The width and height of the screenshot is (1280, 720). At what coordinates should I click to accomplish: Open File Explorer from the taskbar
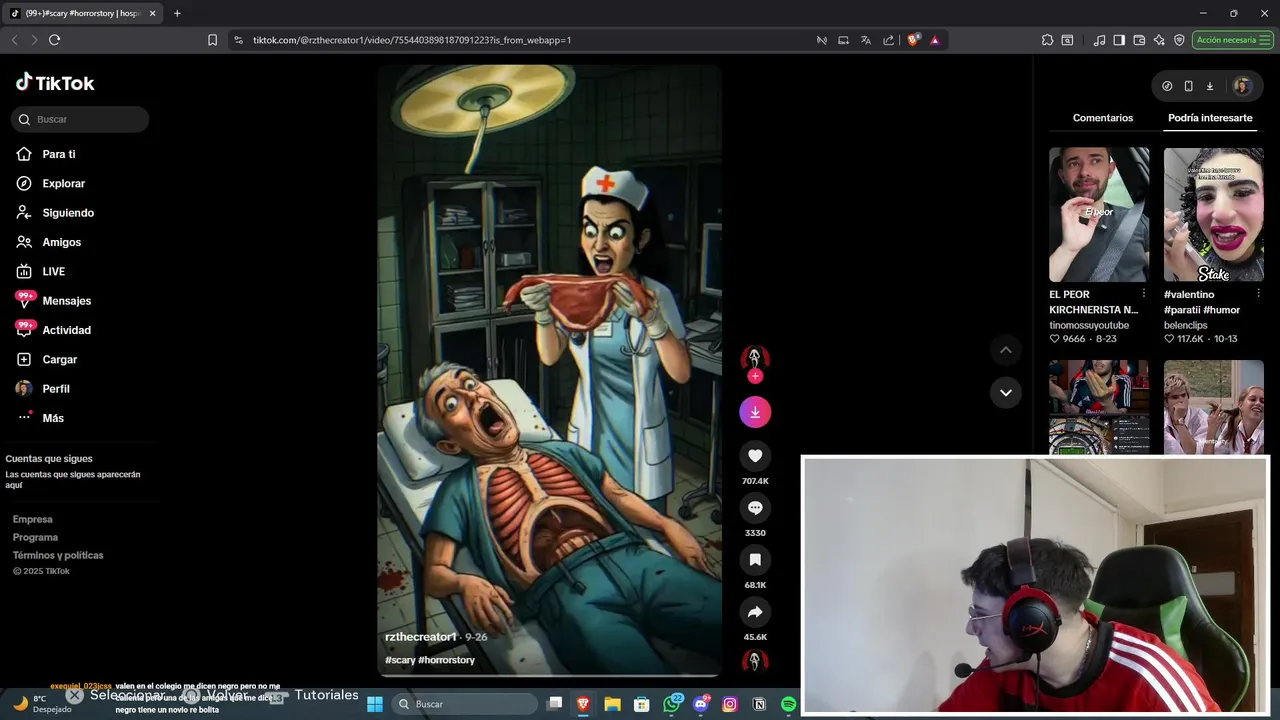(612, 704)
